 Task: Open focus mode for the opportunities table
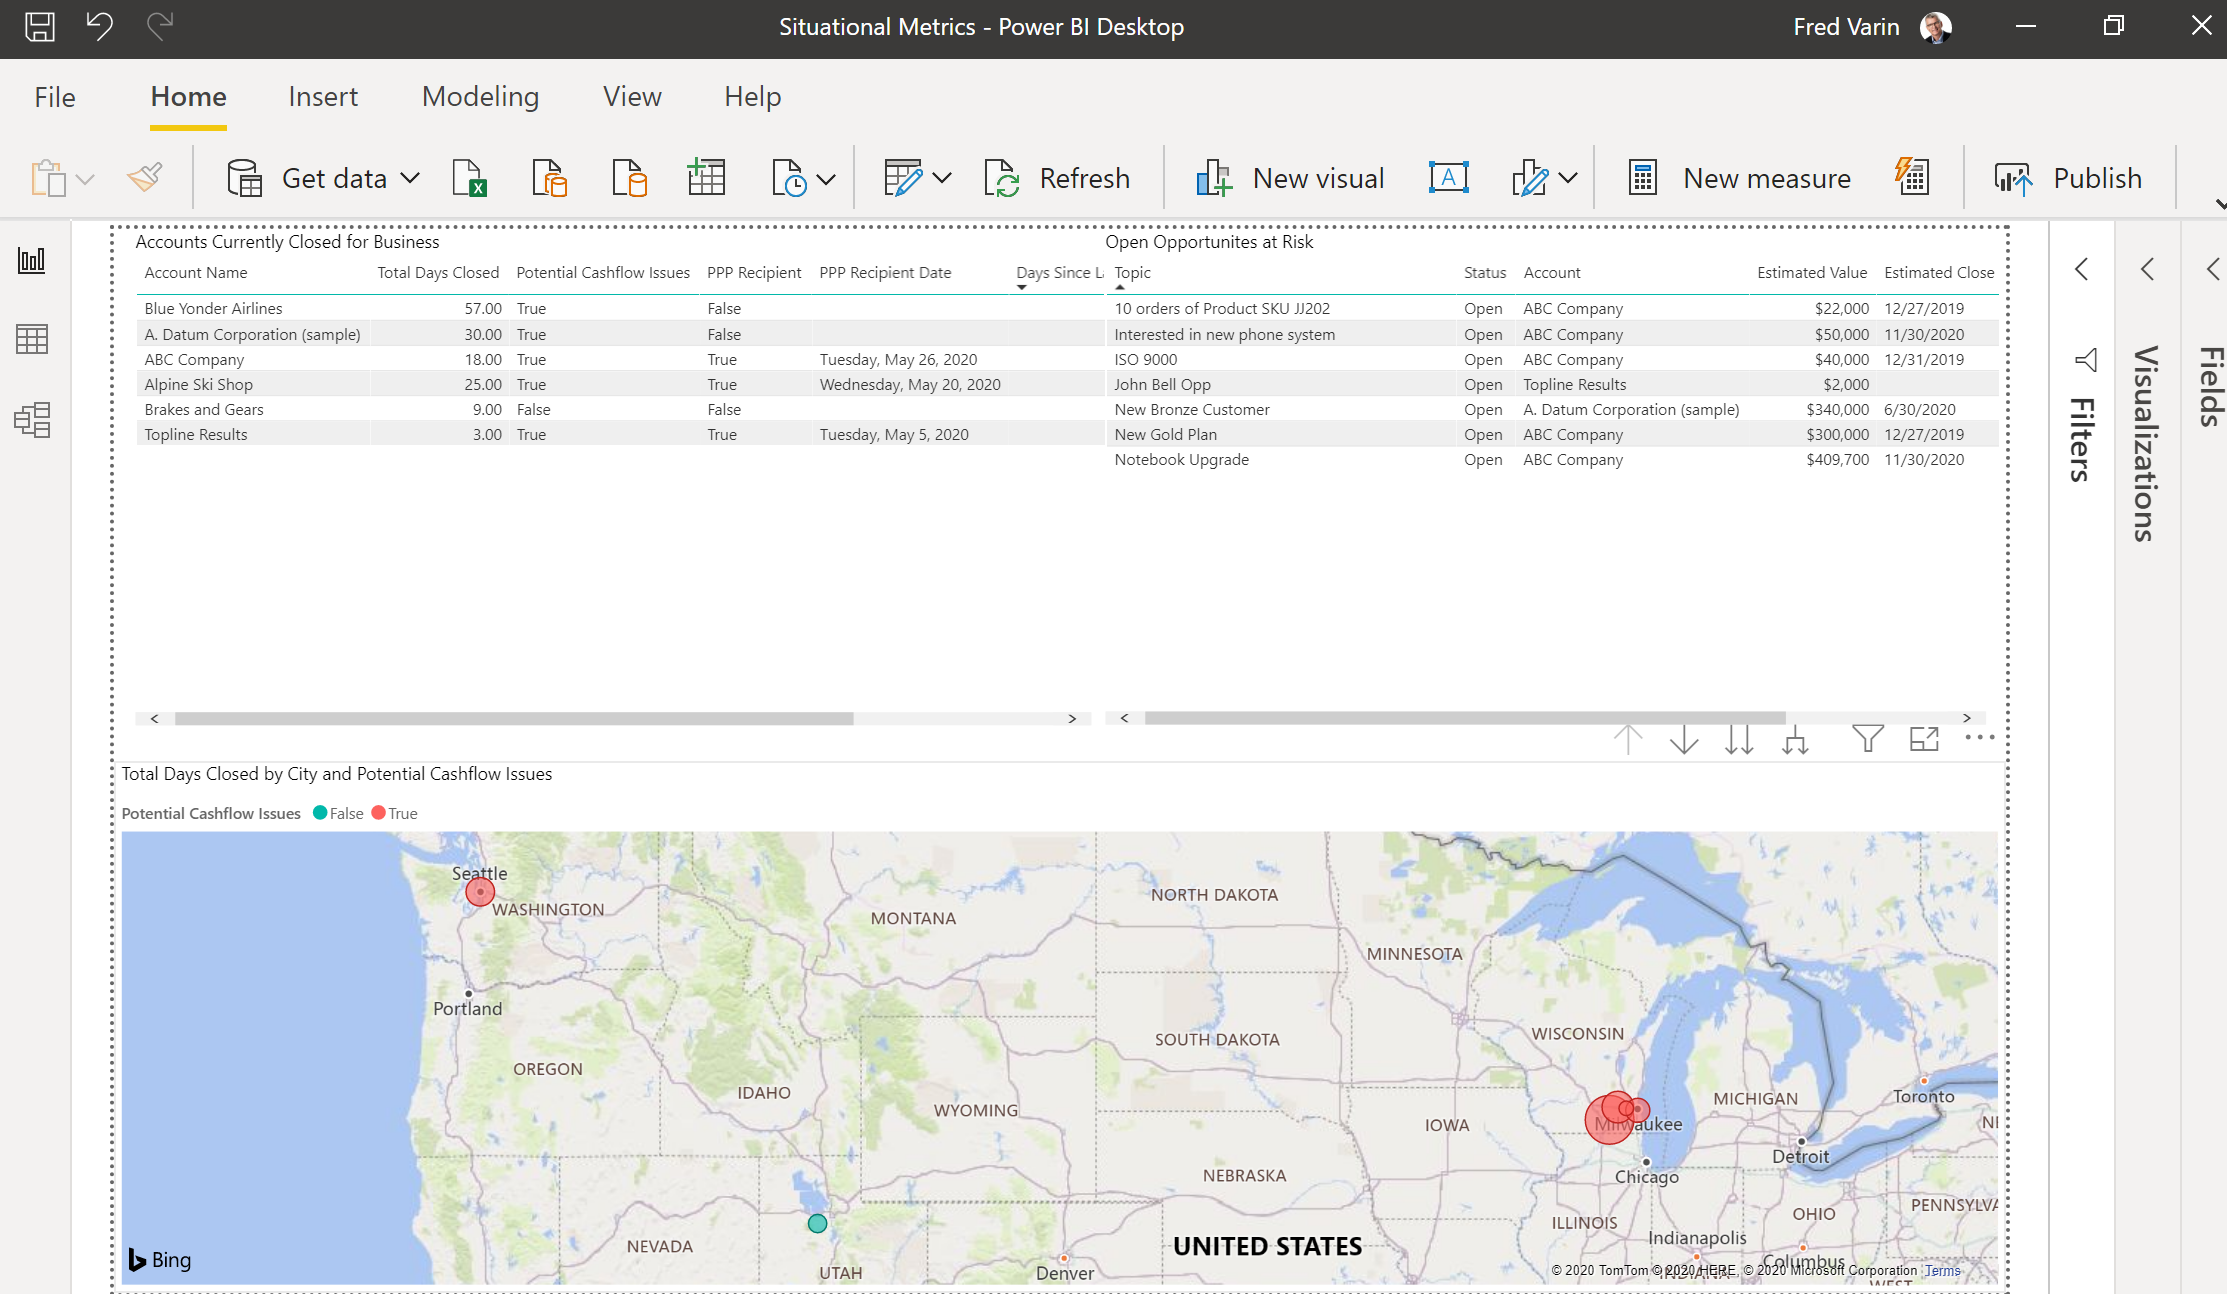1924,739
